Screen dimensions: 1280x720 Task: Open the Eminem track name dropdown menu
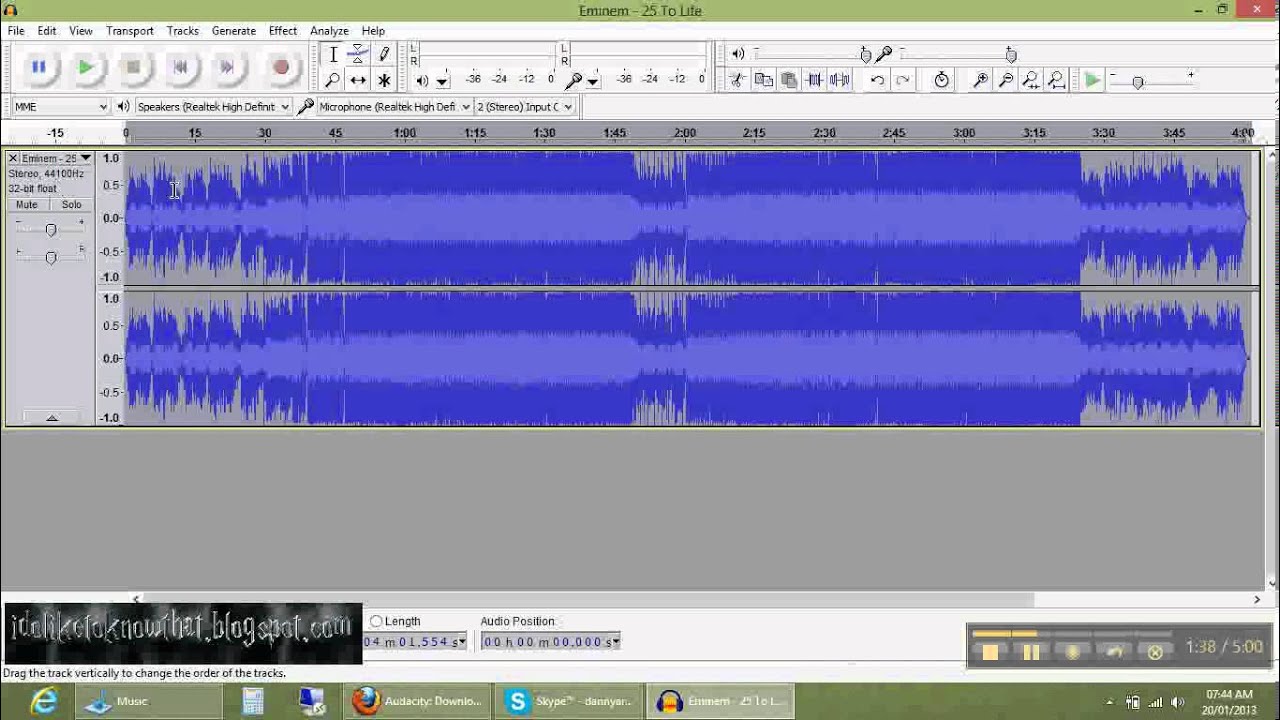point(57,158)
